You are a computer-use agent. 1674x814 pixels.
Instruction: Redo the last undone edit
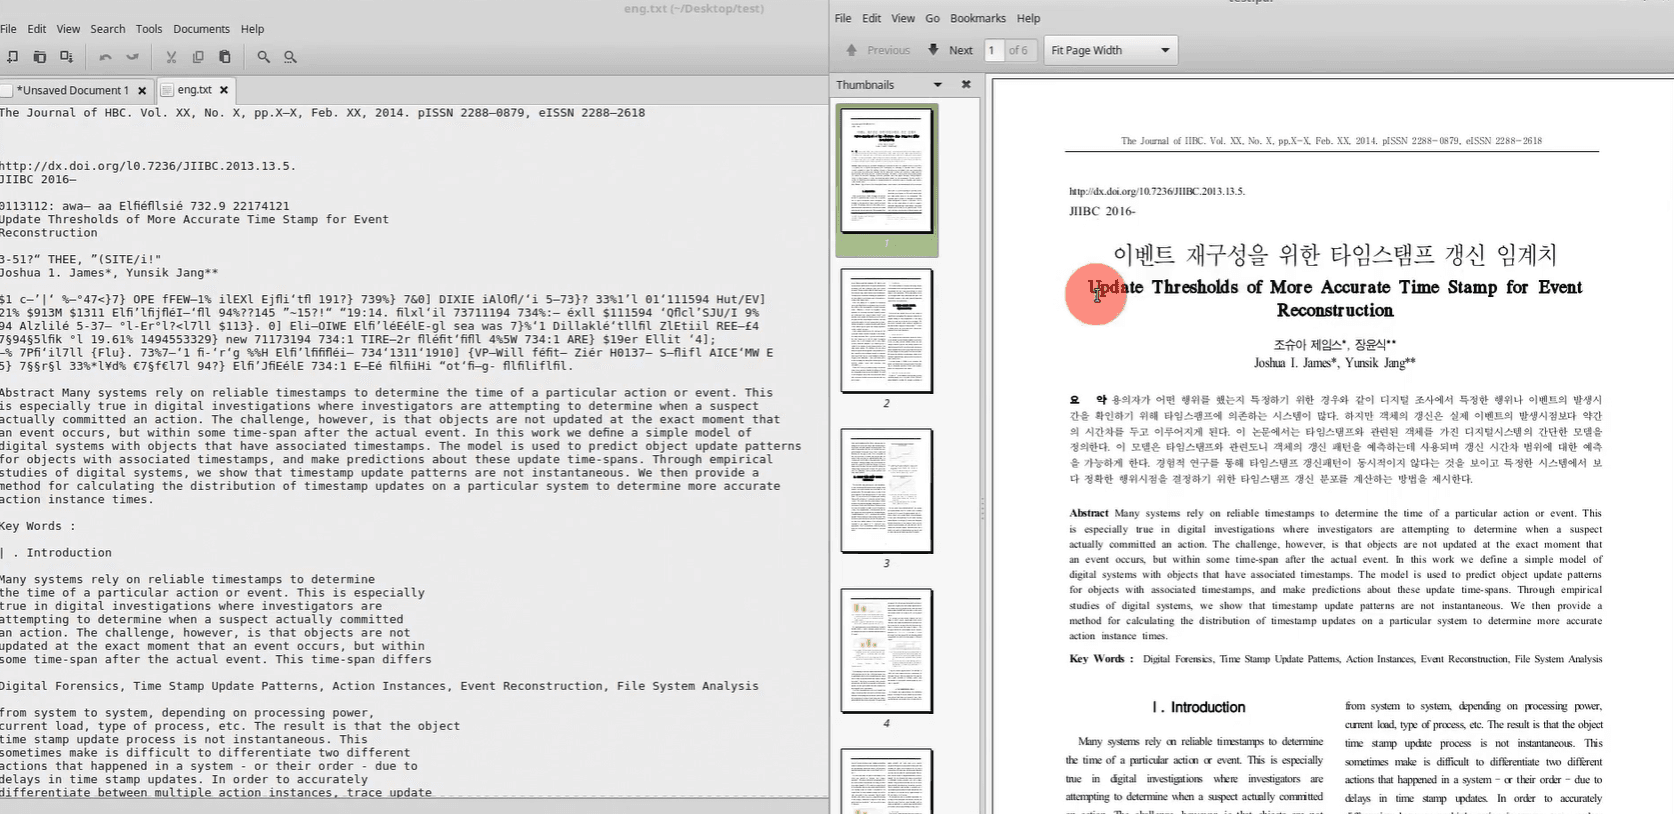132,57
